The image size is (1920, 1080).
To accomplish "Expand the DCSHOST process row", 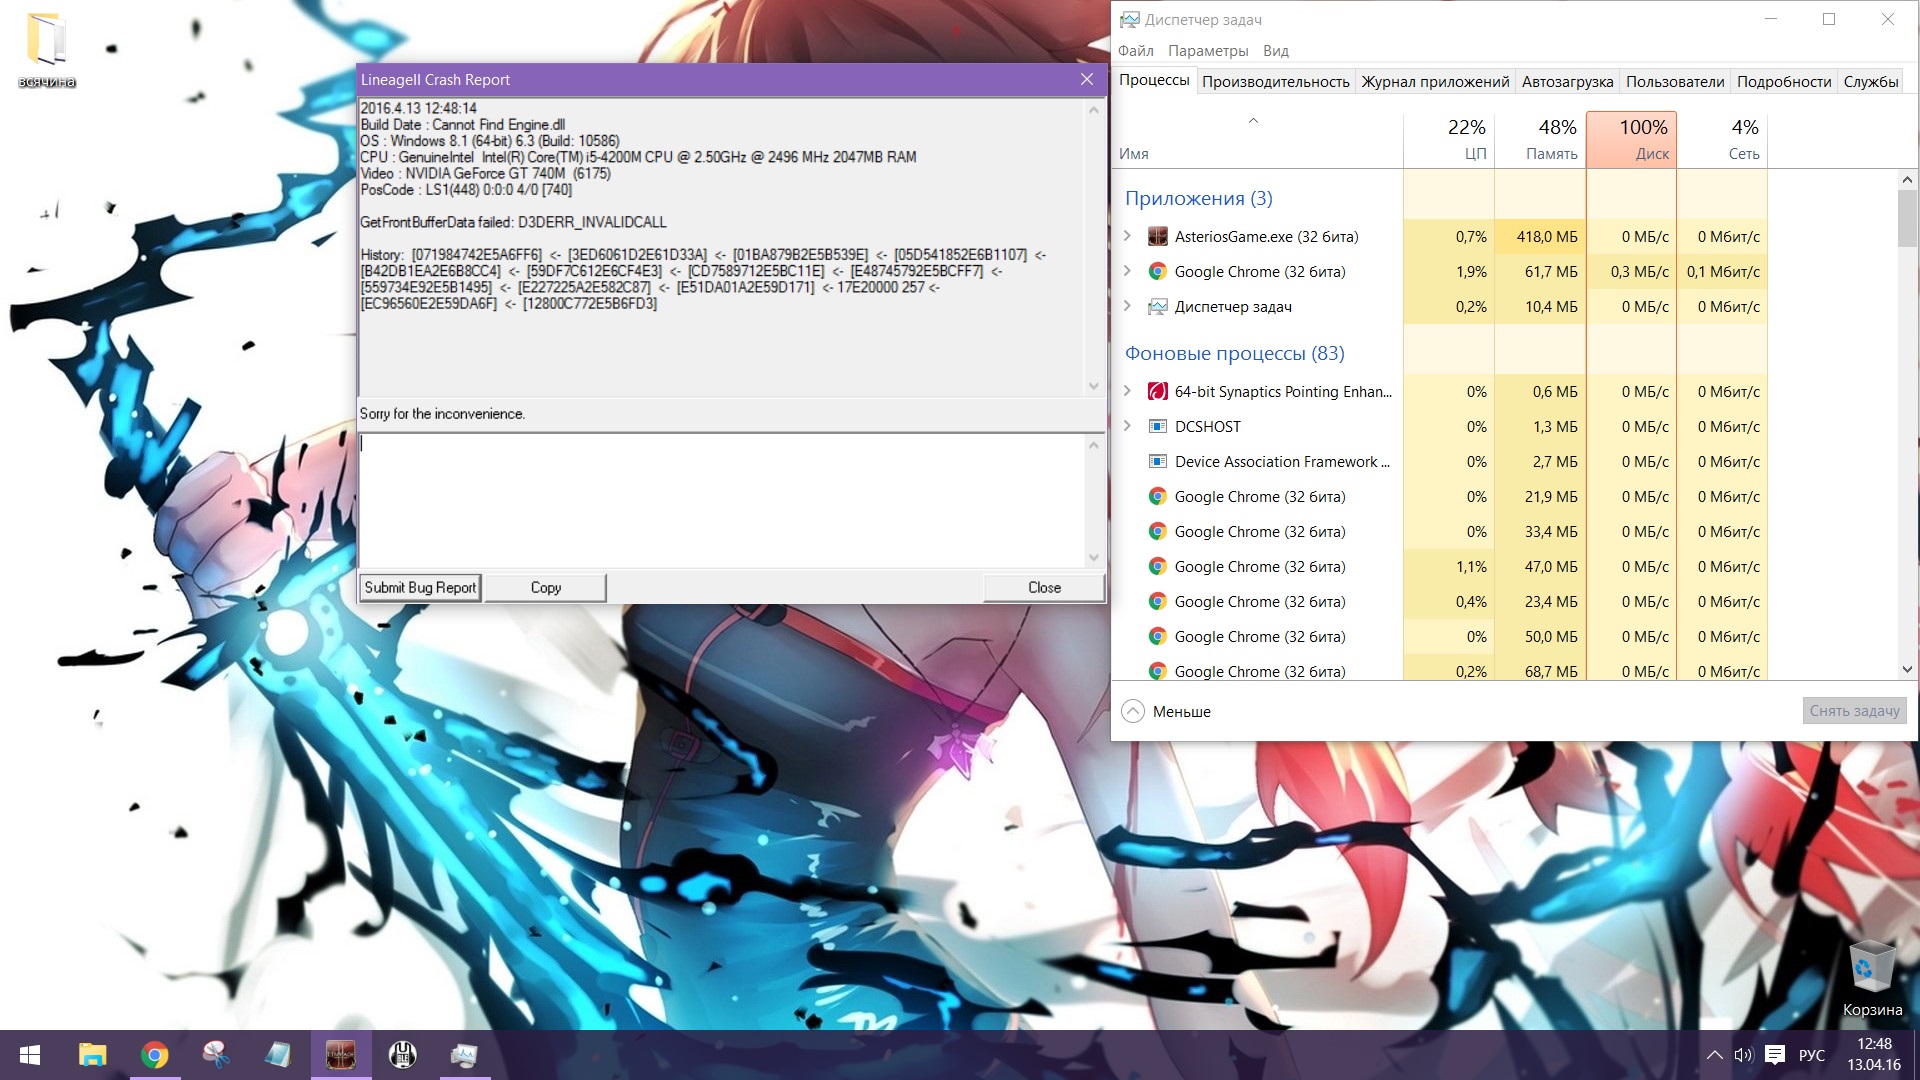I will 1128,427.
